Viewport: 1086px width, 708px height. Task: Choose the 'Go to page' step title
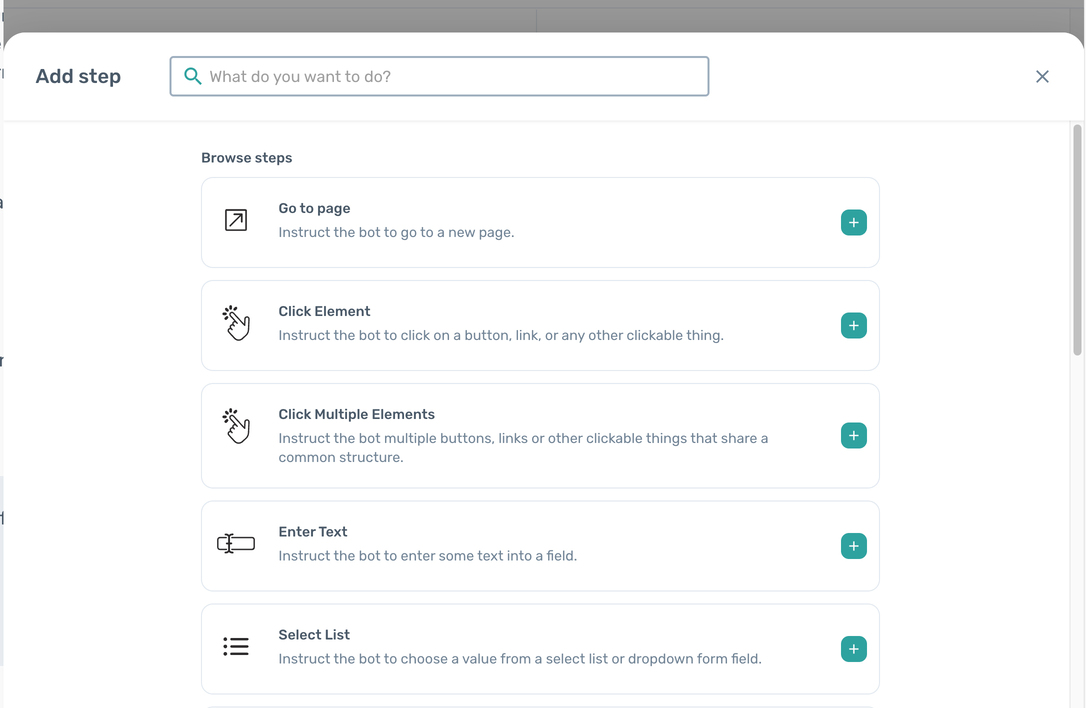(314, 208)
